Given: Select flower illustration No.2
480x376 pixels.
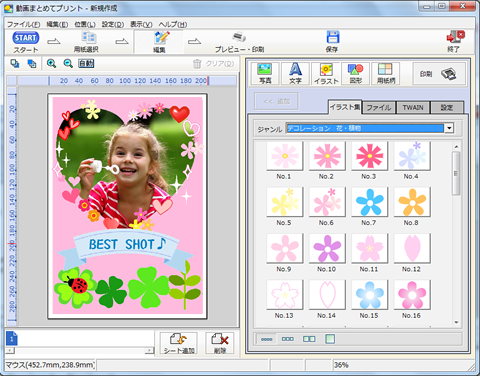Looking at the screenshot, I should pos(327,156).
